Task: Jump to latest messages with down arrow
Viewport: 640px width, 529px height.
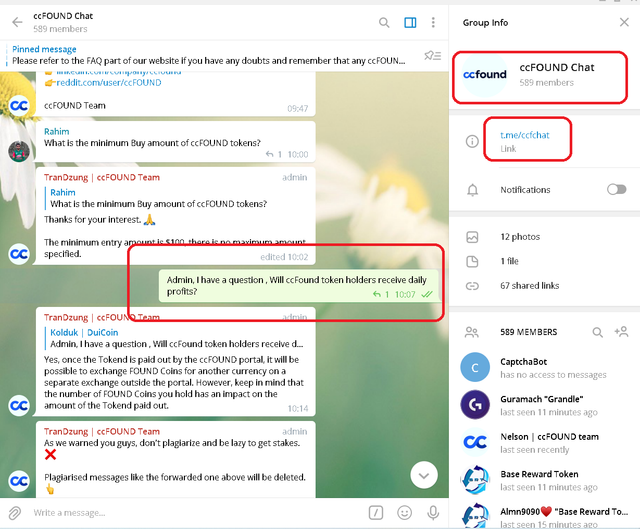Action: (x=424, y=475)
